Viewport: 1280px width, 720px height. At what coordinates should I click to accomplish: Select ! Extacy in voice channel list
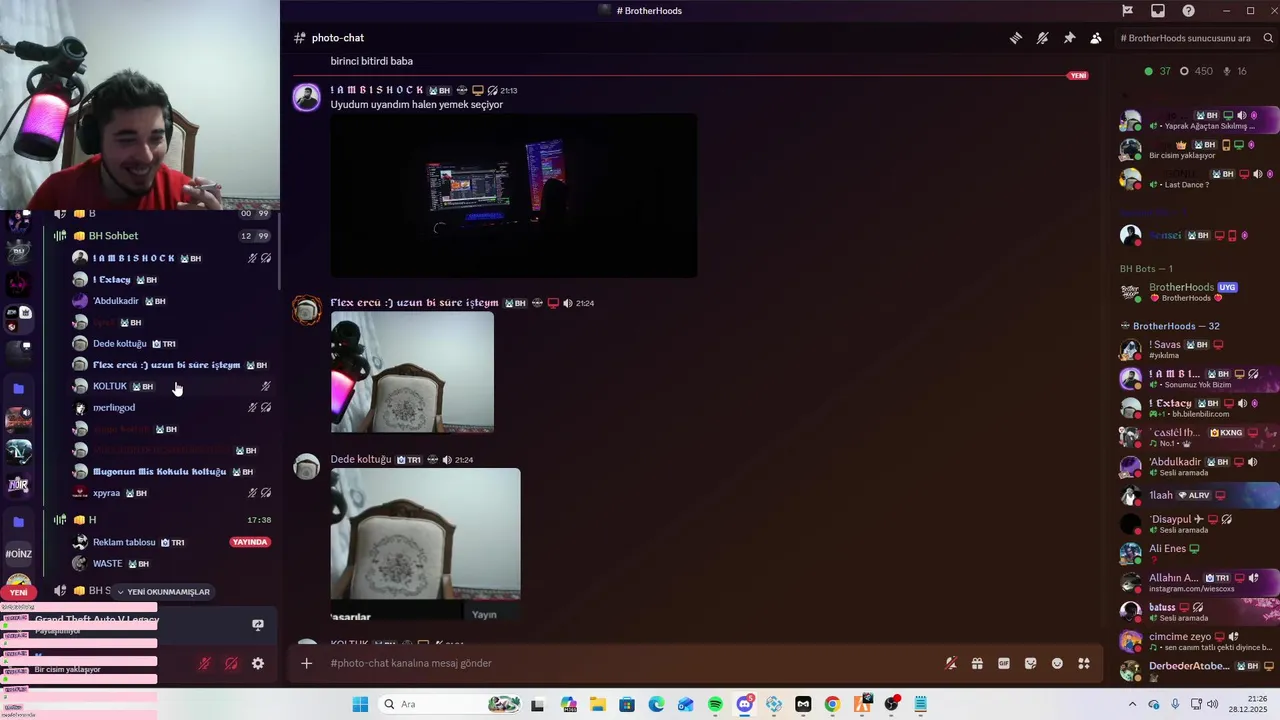click(x=172, y=279)
